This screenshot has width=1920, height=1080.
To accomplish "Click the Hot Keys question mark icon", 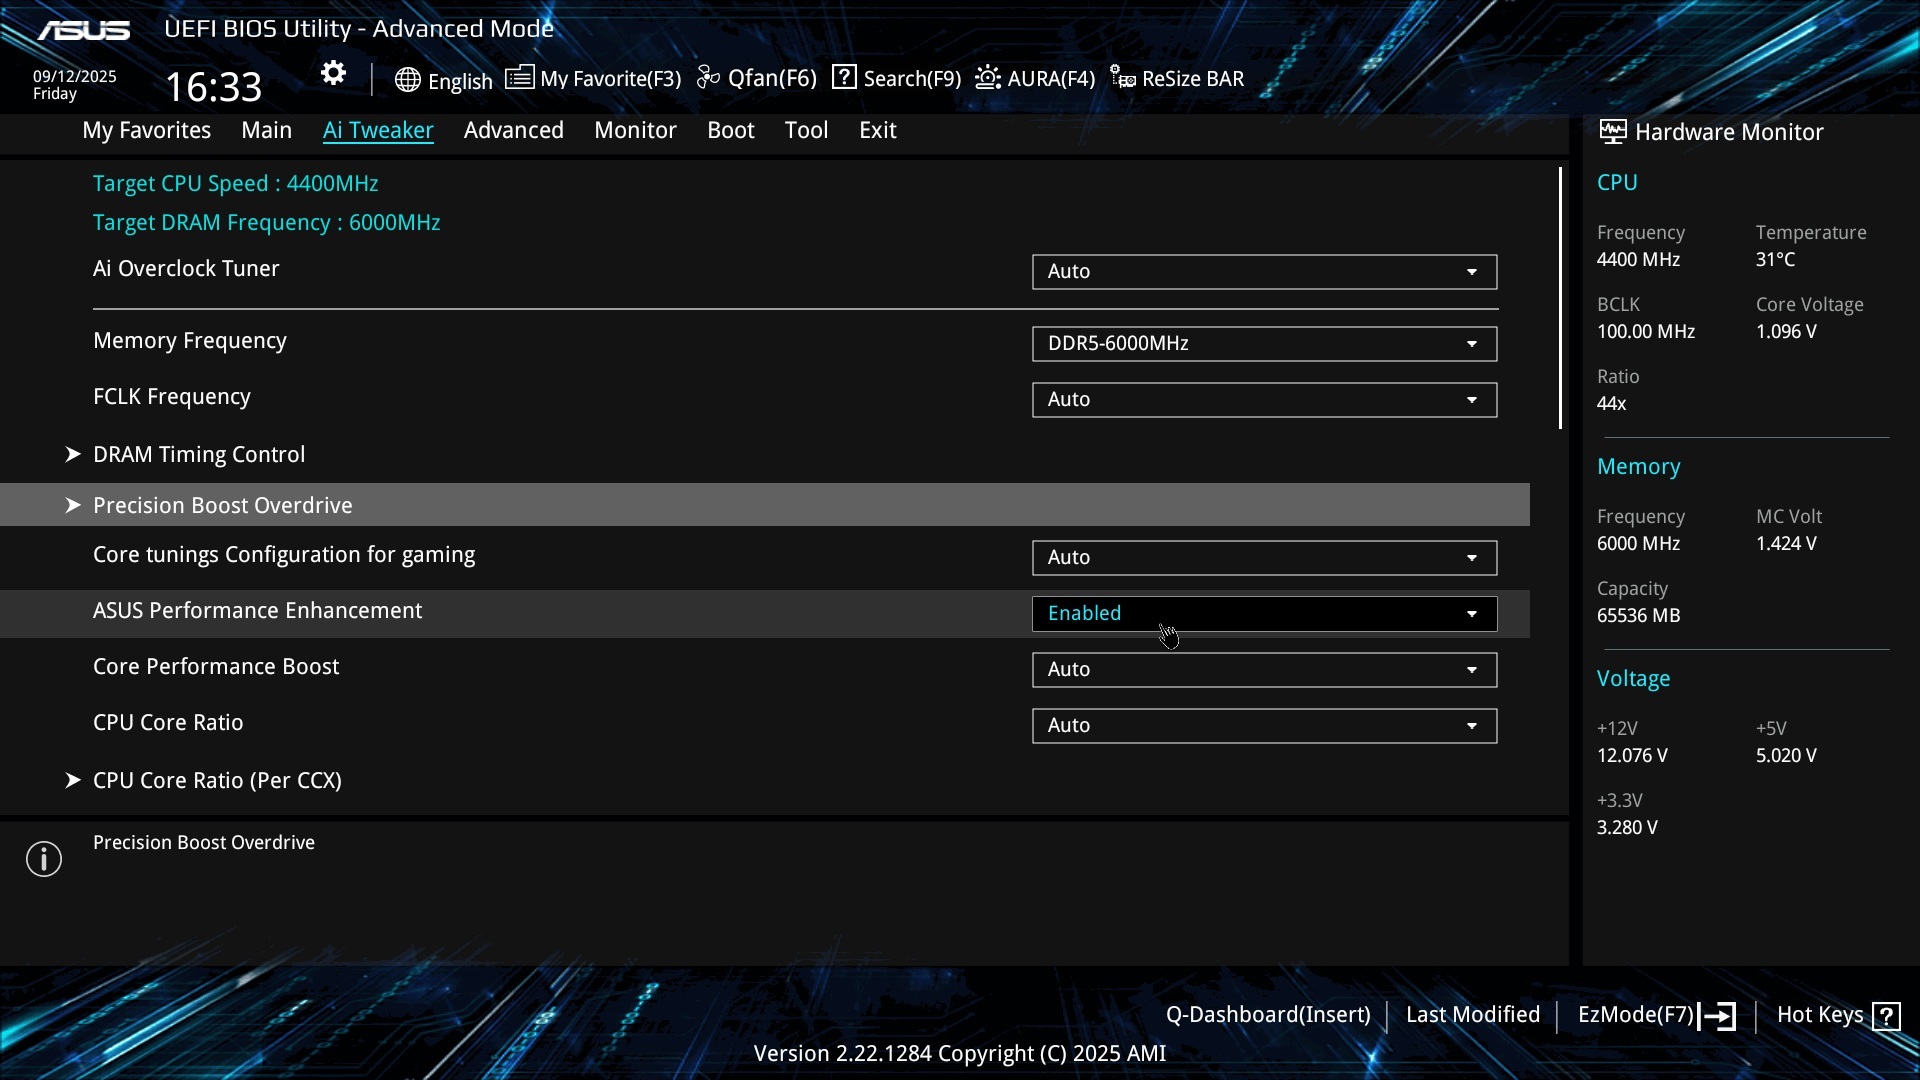I will coord(1886,1016).
